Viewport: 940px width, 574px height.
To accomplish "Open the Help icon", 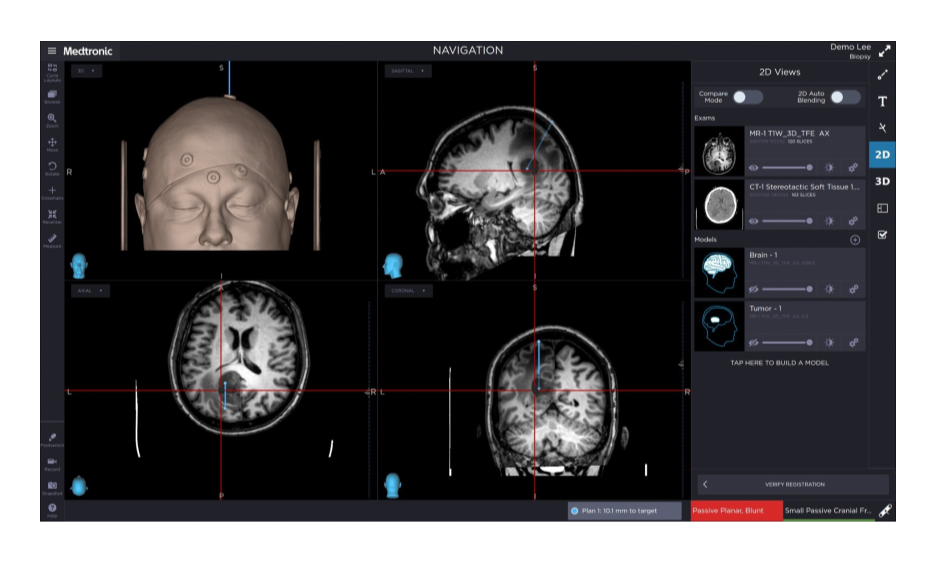I will pyautogui.click(x=52, y=510).
